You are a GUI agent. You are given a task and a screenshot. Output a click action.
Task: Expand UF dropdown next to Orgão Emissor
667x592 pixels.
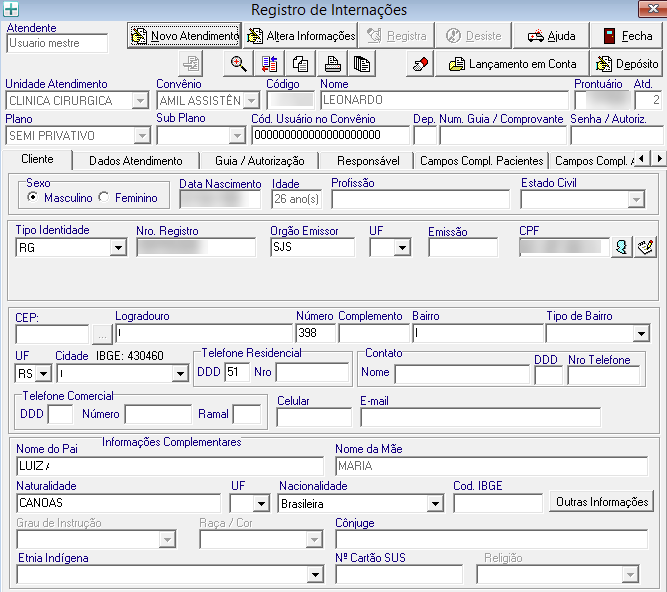pos(402,248)
